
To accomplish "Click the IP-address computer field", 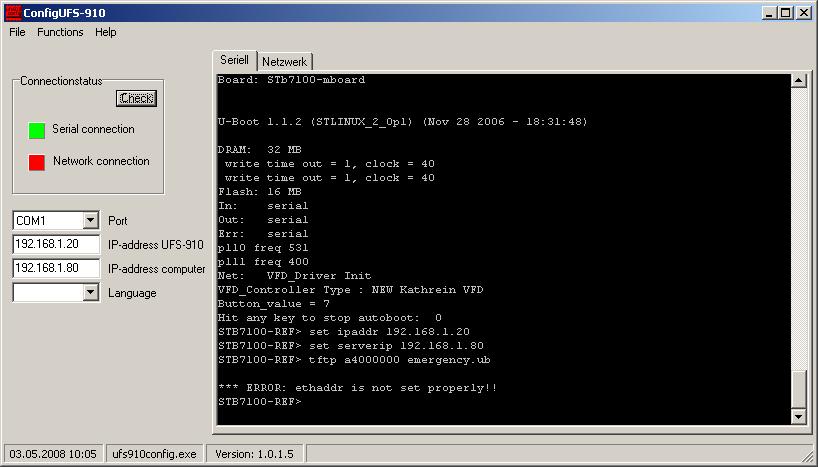I will point(56,268).
